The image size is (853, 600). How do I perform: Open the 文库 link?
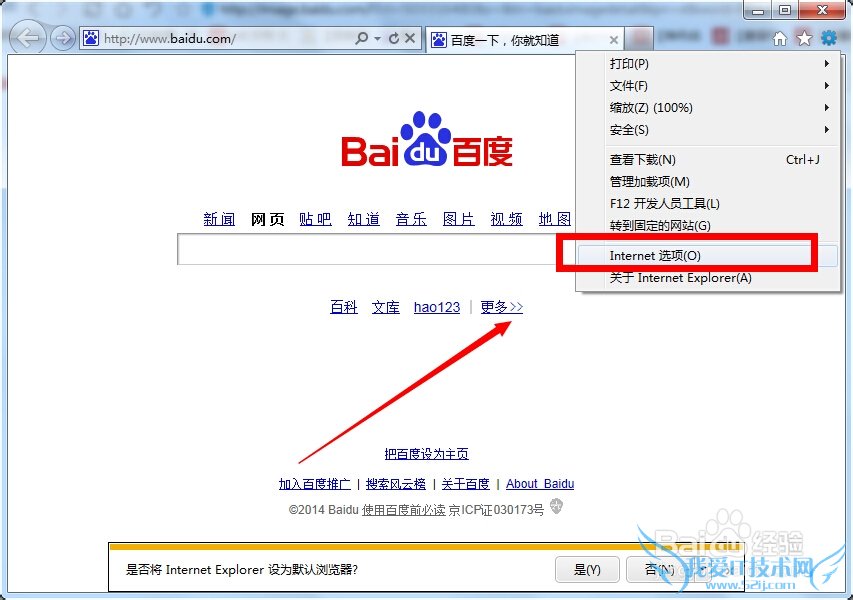click(386, 307)
